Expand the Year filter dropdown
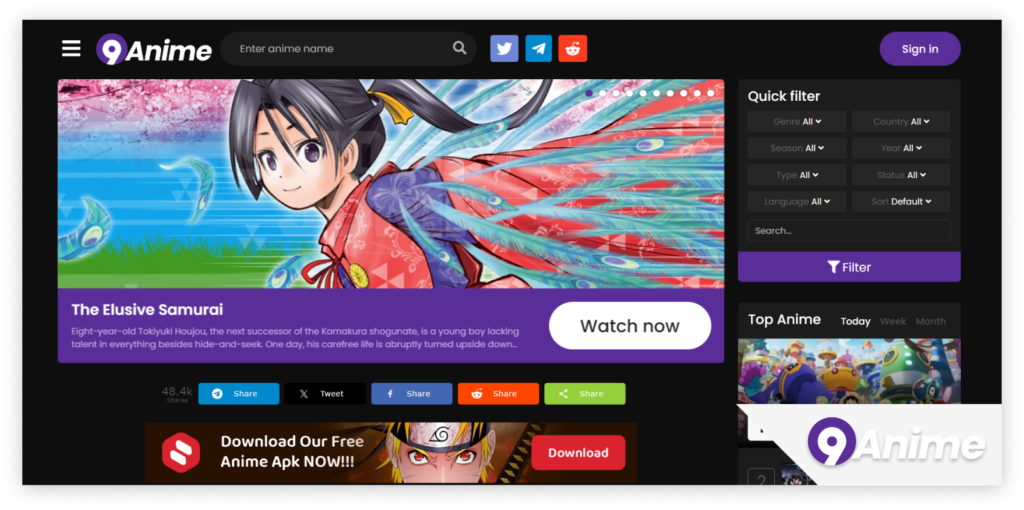Screen dimensions: 1024x510 (901, 148)
